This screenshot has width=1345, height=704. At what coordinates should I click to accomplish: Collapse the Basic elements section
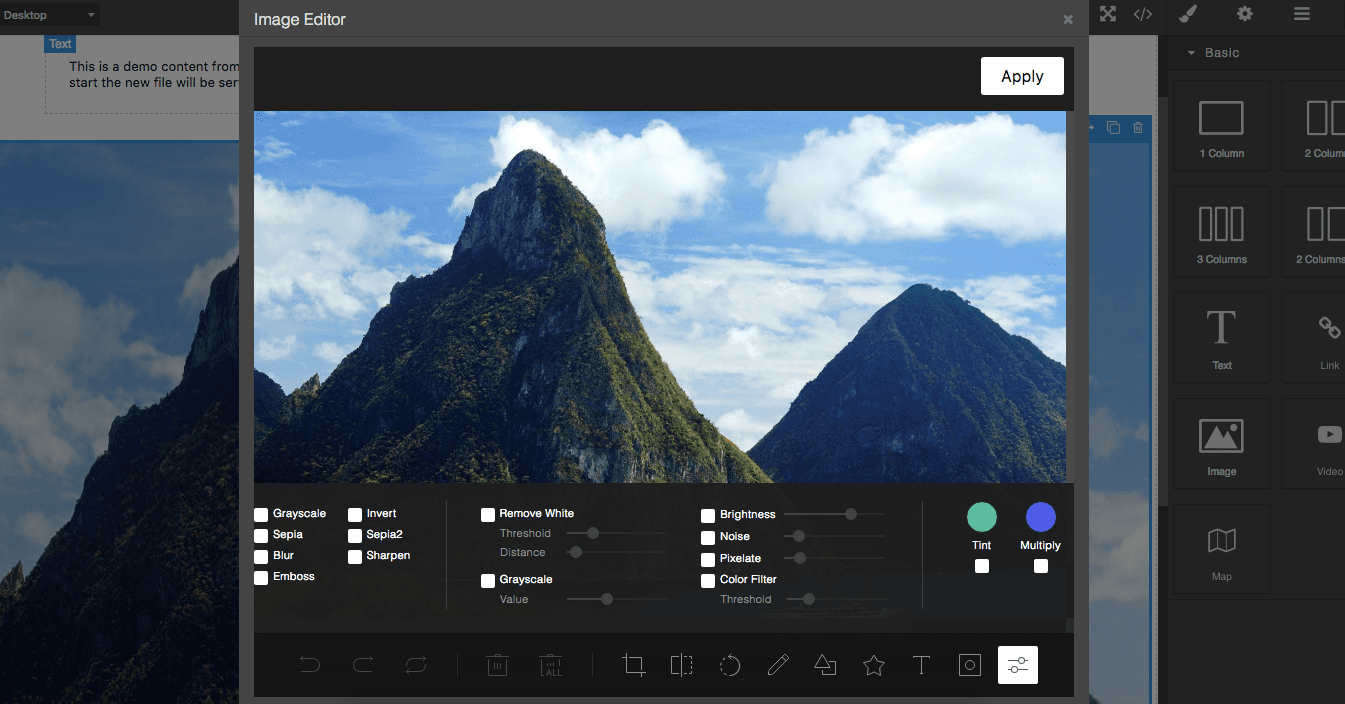click(1192, 52)
